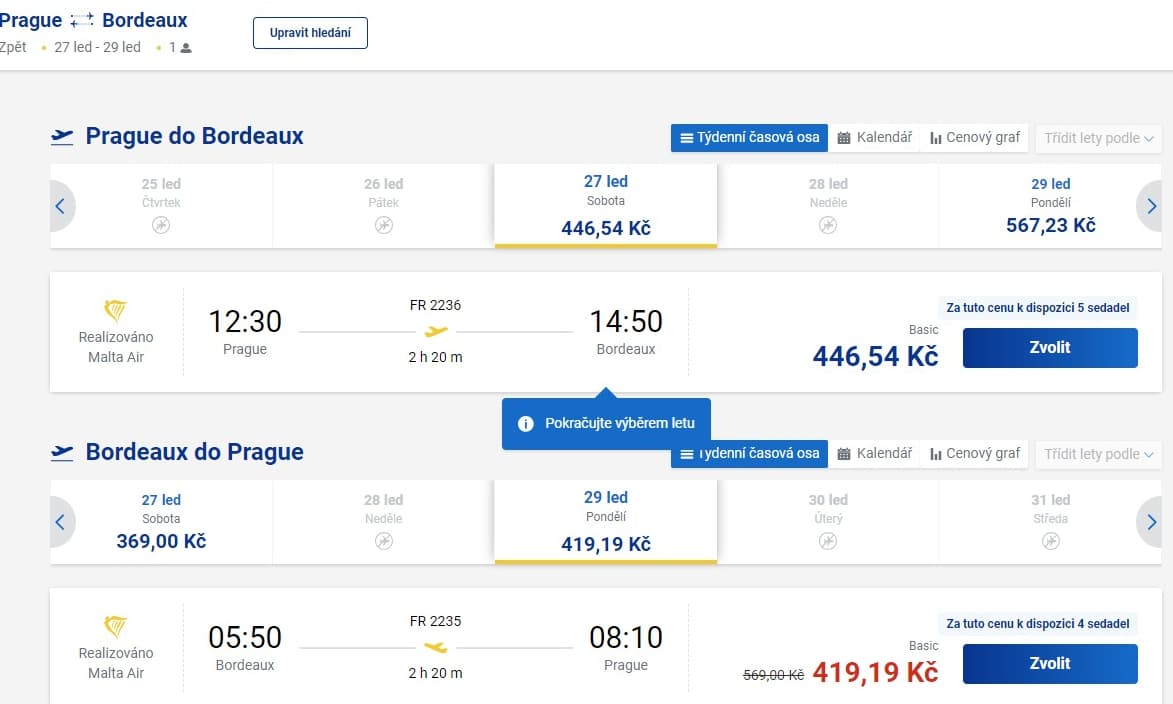Switch outbound view to Cenový graf
The width and height of the screenshot is (1173, 704).
tap(974, 138)
